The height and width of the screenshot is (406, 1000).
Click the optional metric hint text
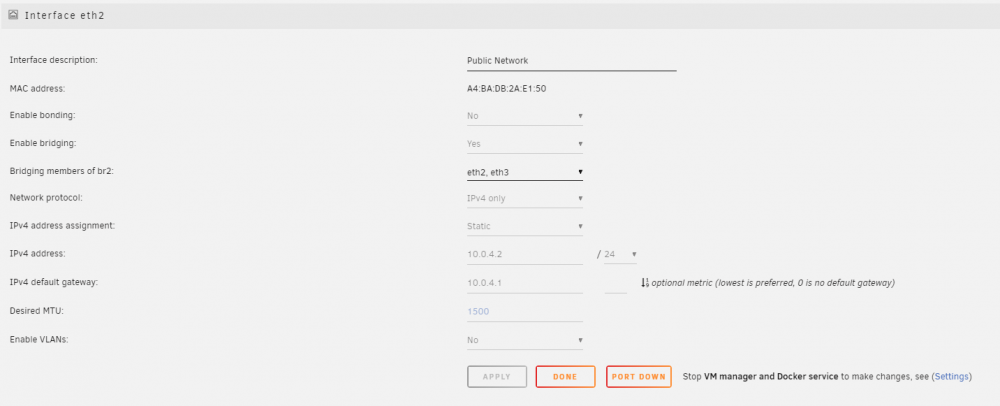773,282
